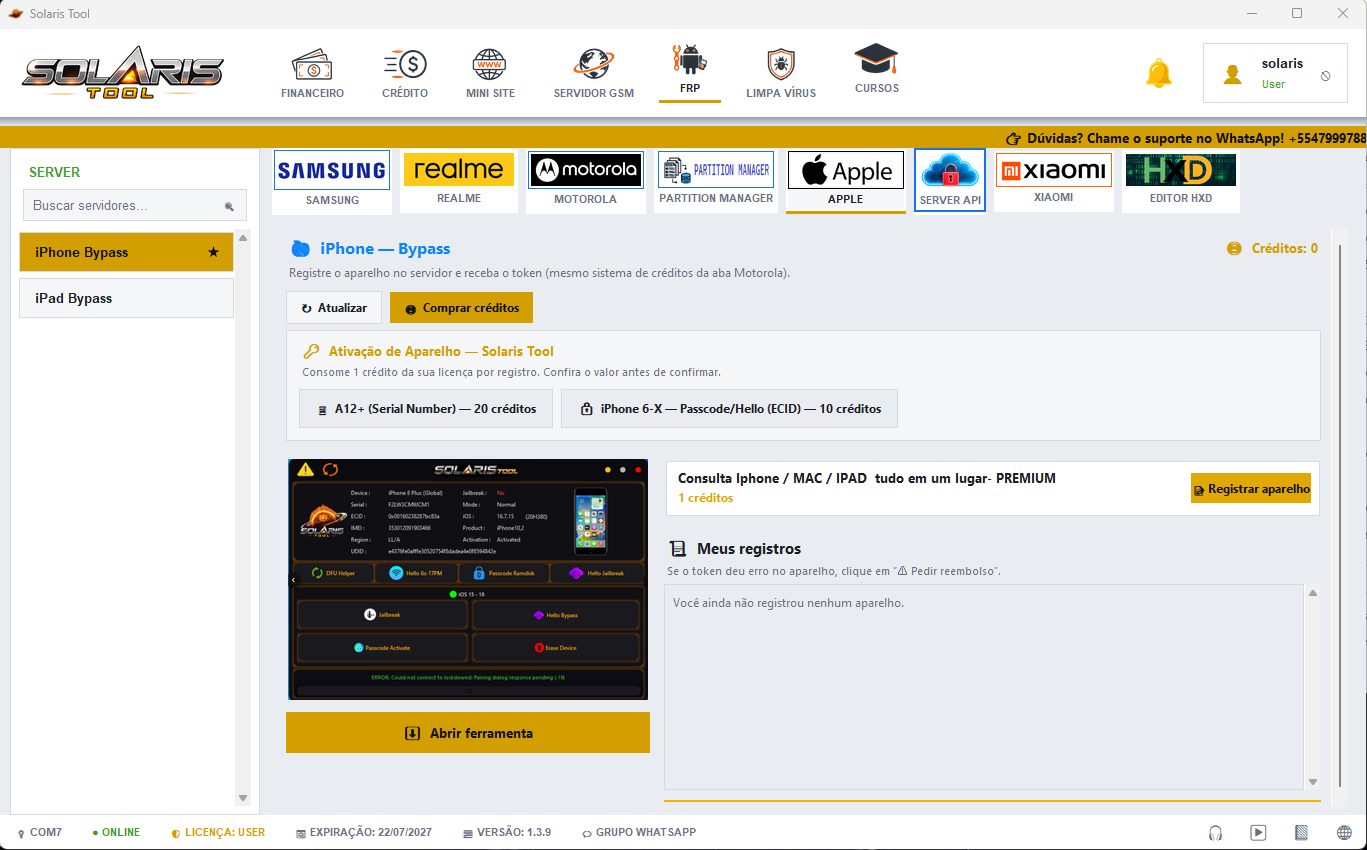Click the Abrir ferramenta button
Image resolution: width=1367 pixels, height=850 pixels.
468,733
